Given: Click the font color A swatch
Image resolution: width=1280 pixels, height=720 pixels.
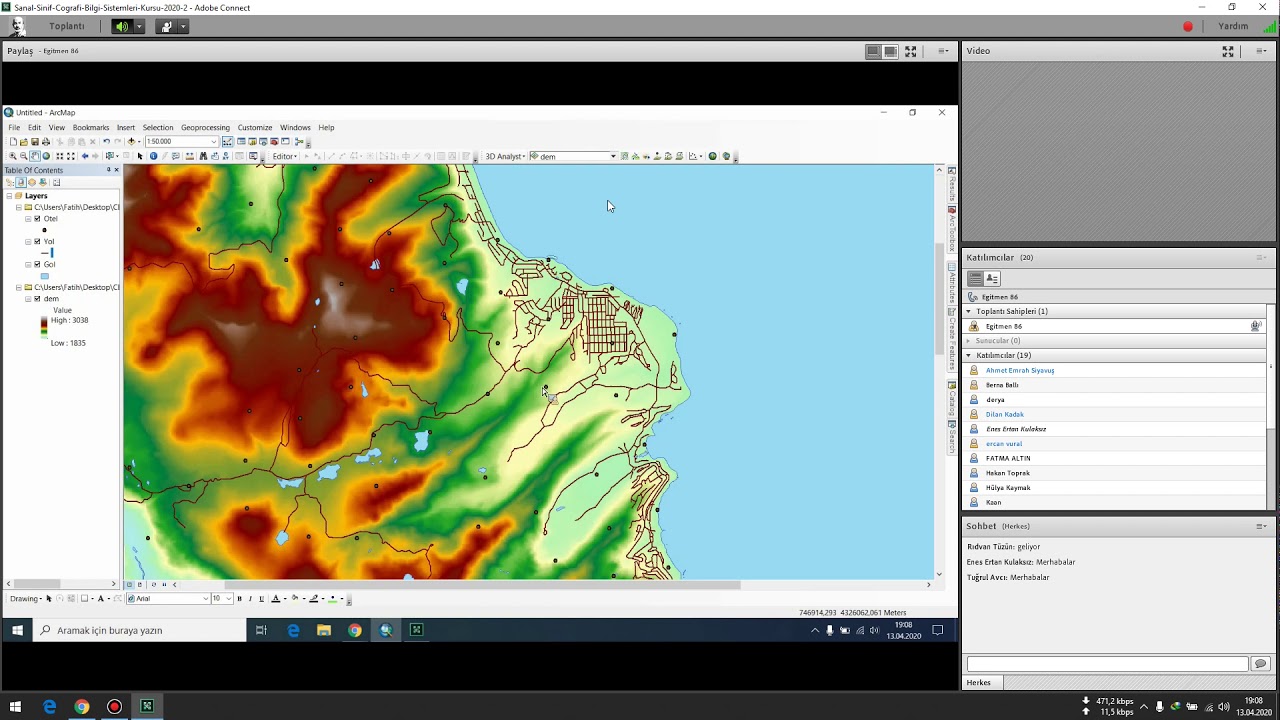Looking at the screenshot, I should 276,598.
